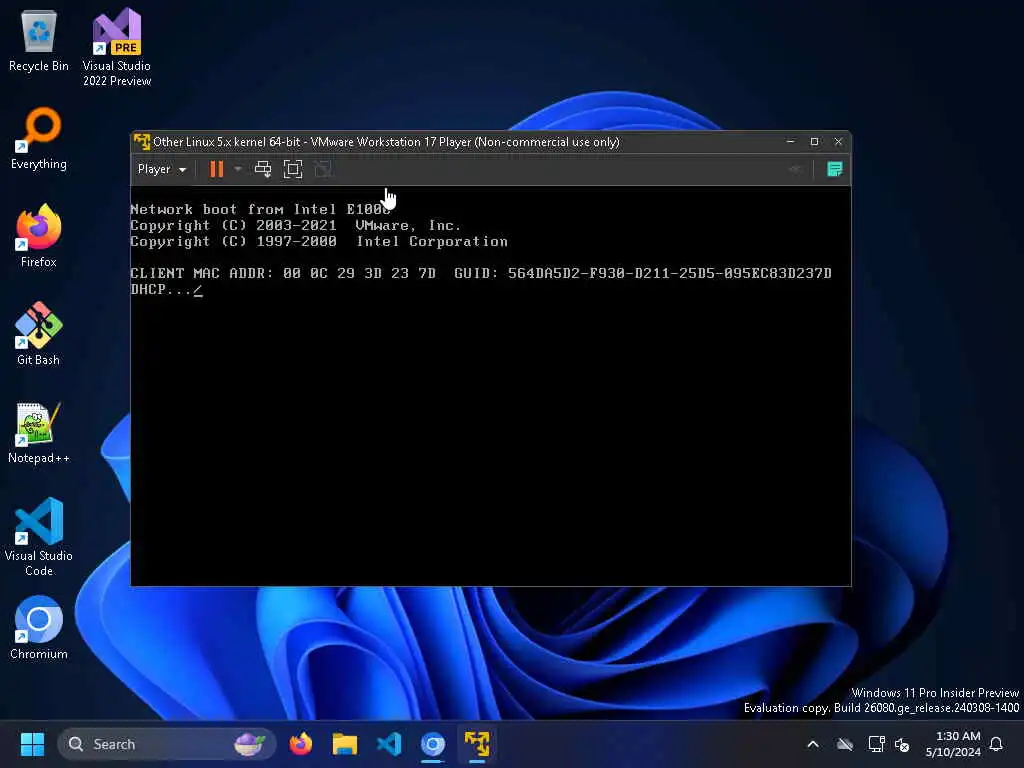The image size is (1024, 768).
Task: Maximize the VMware Player window
Action: [x=814, y=141]
